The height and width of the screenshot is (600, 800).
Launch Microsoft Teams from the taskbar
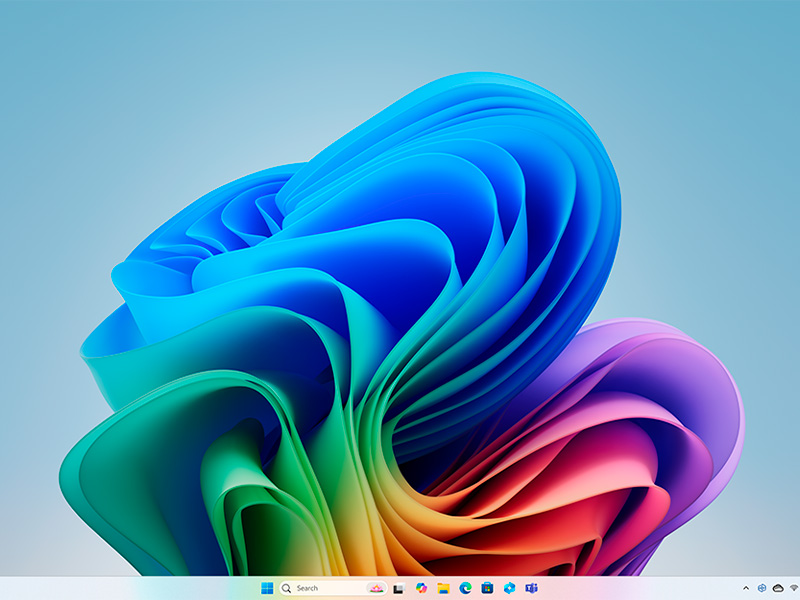tap(531, 588)
